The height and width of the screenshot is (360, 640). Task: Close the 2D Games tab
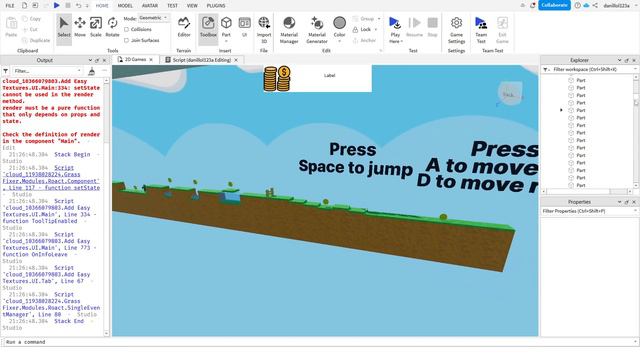point(151,60)
